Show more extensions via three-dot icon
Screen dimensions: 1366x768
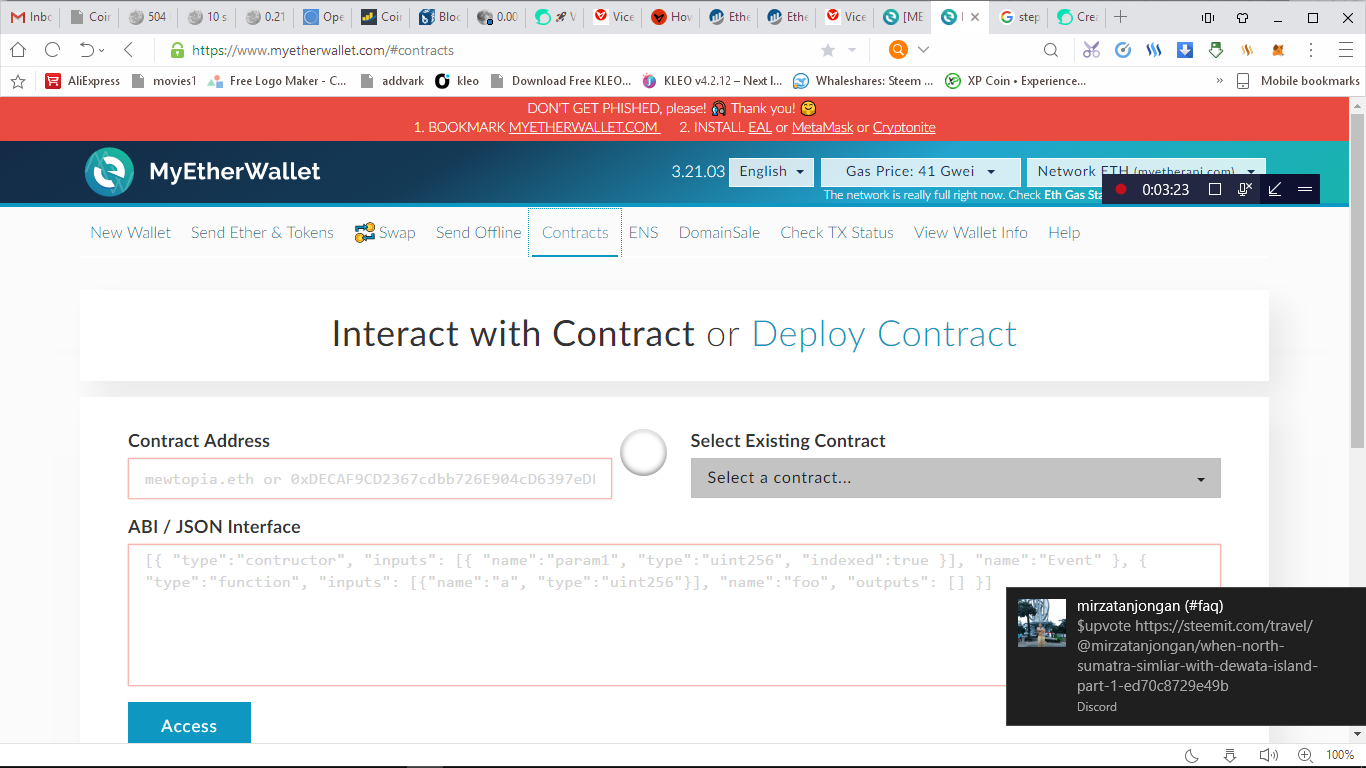click(x=1311, y=50)
